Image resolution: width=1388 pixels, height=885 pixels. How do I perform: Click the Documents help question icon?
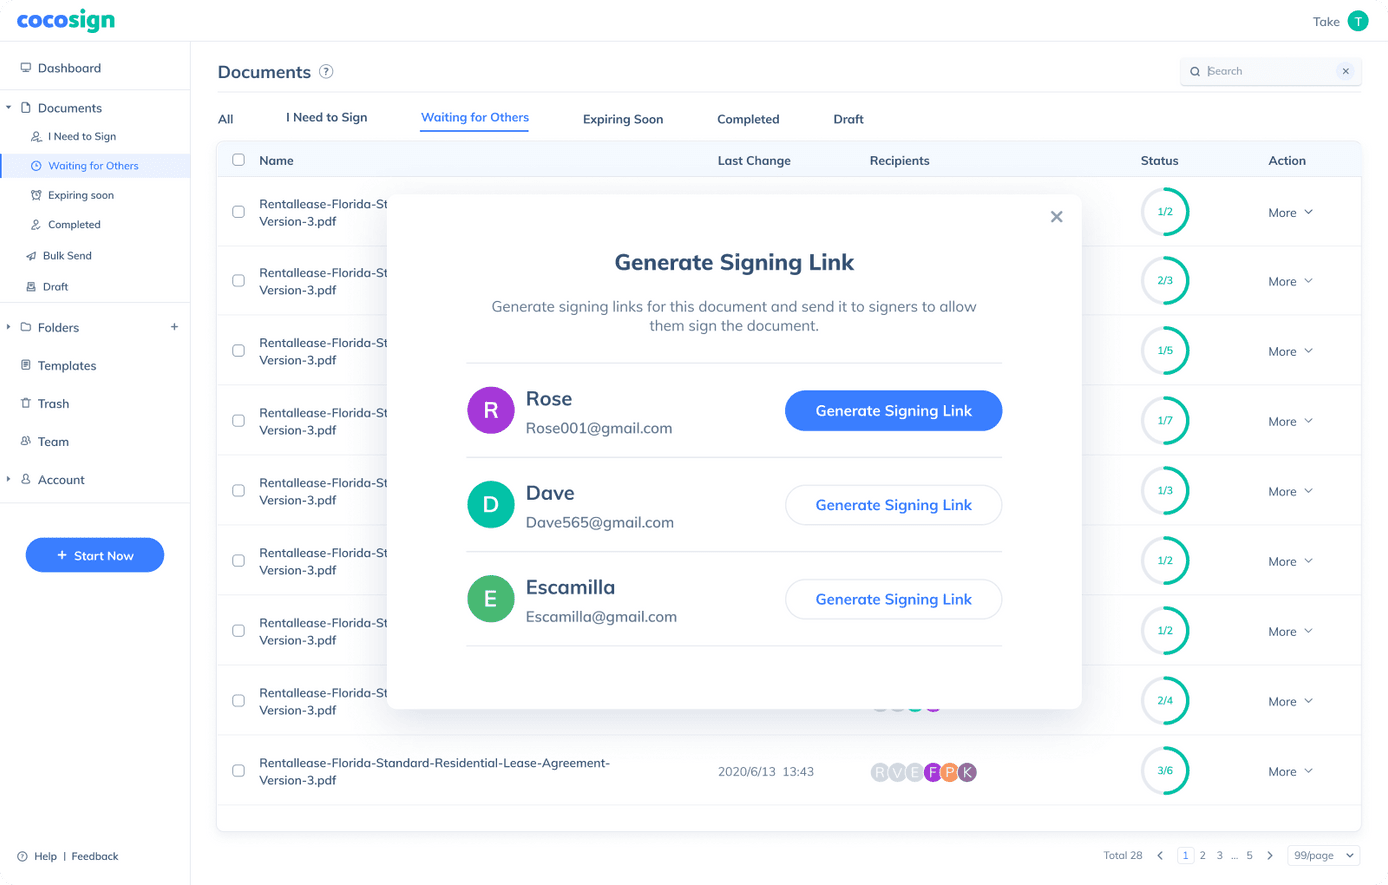[x=326, y=72]
